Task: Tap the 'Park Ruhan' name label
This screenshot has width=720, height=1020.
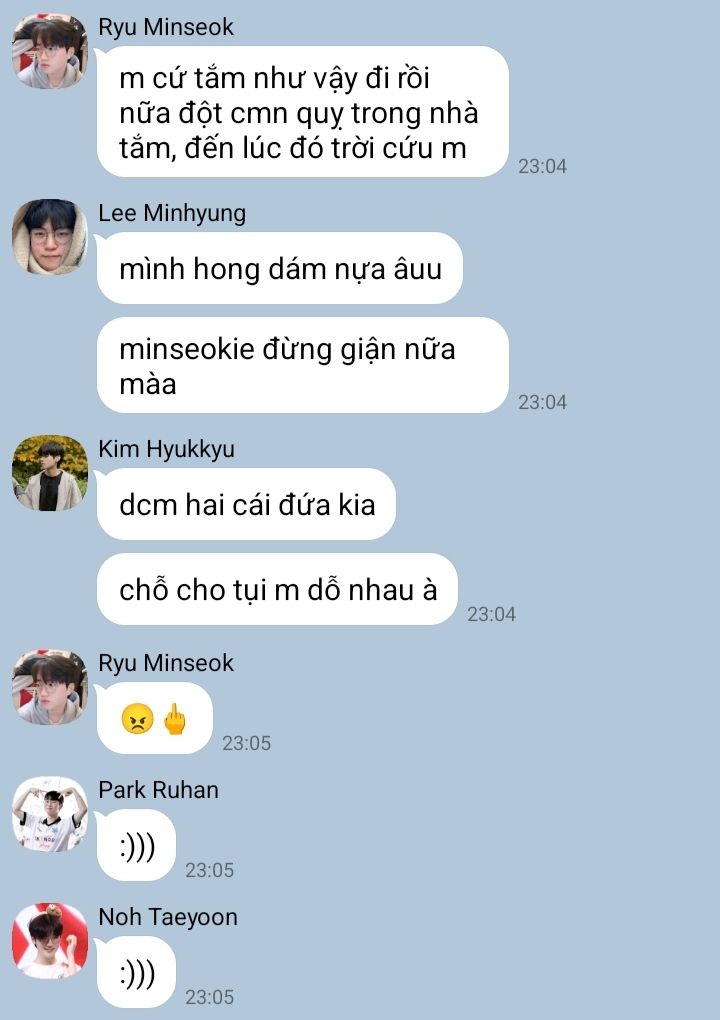Action: [159, 790]
